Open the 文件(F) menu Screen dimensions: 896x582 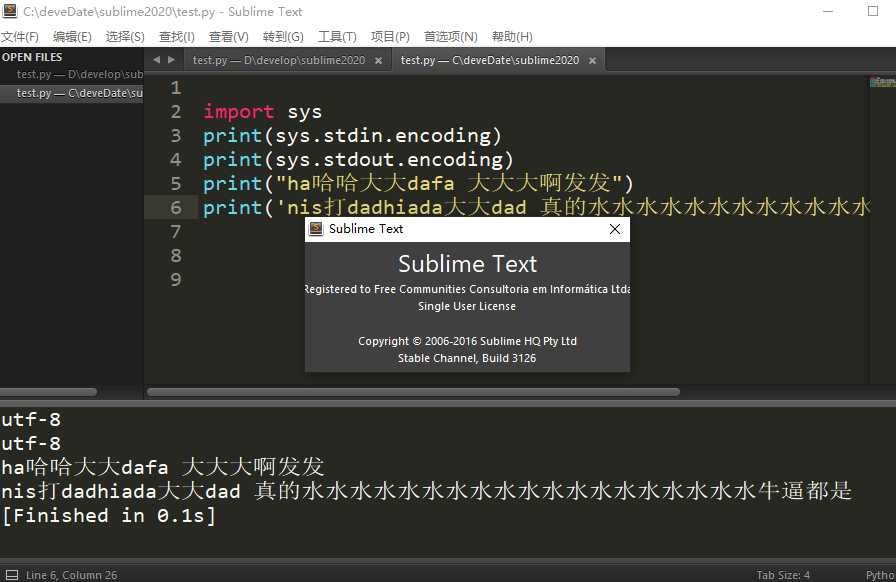[x=20, y=37]
